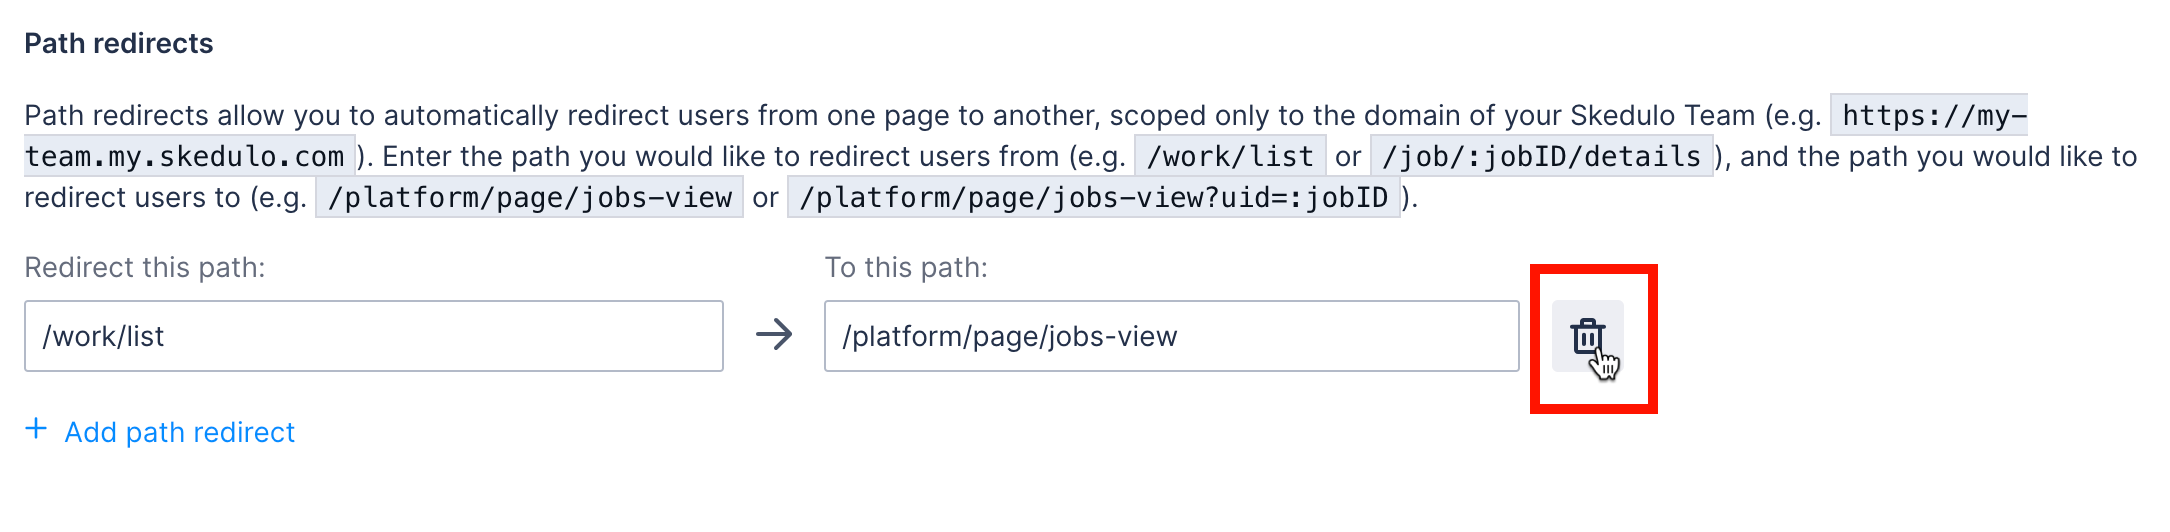The height and width of the screenshot is (532, 2170).
Task: Click the /work/list code example in description
Action: click(1229, 157)
